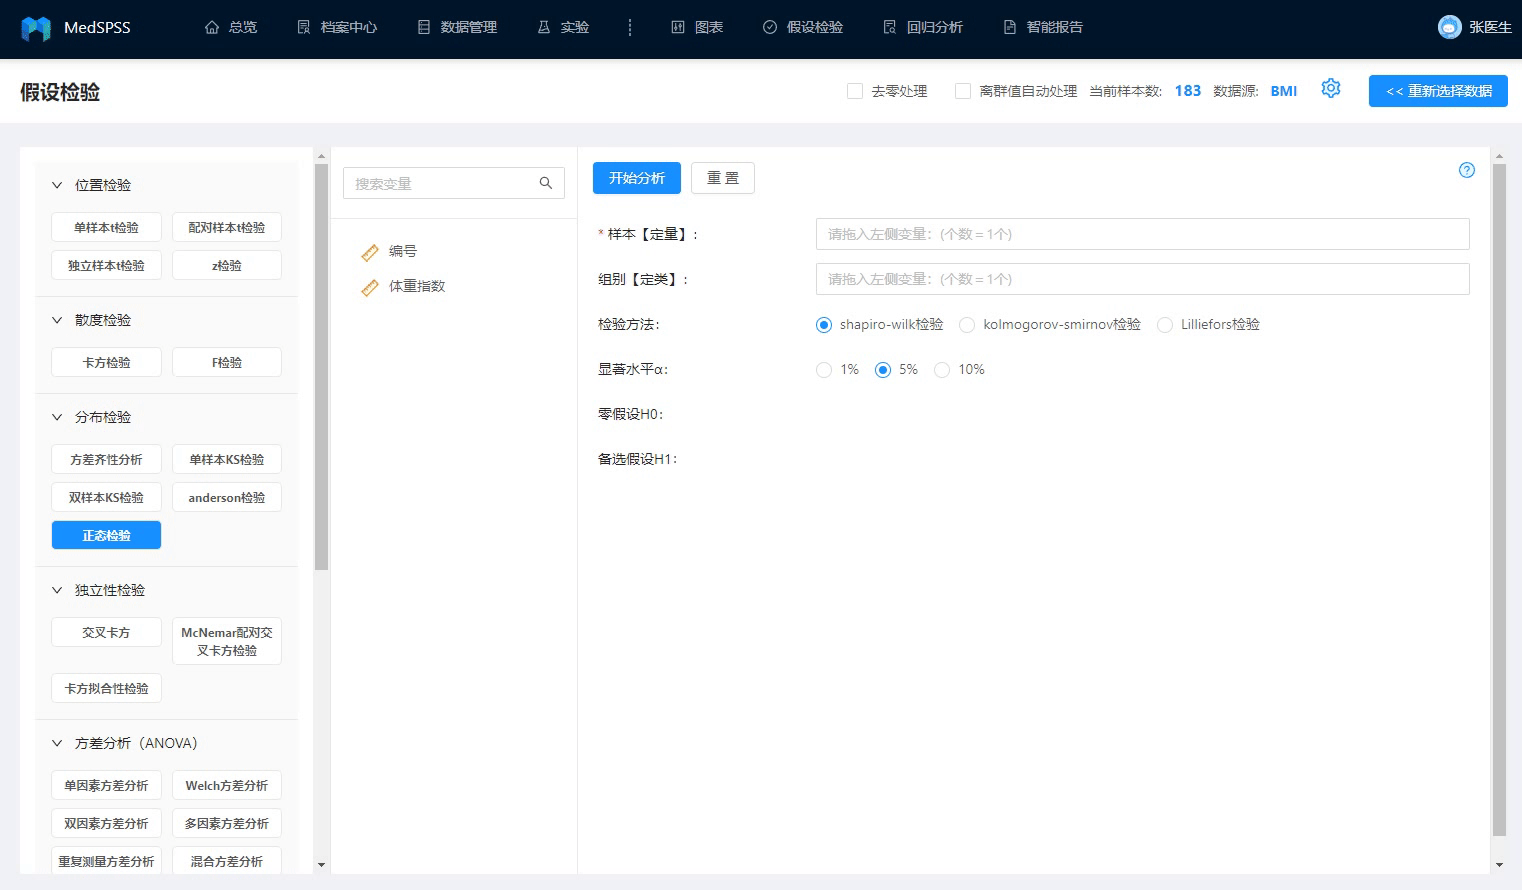
Task: Choose the 1% significance level
Action: coord(824,370)
